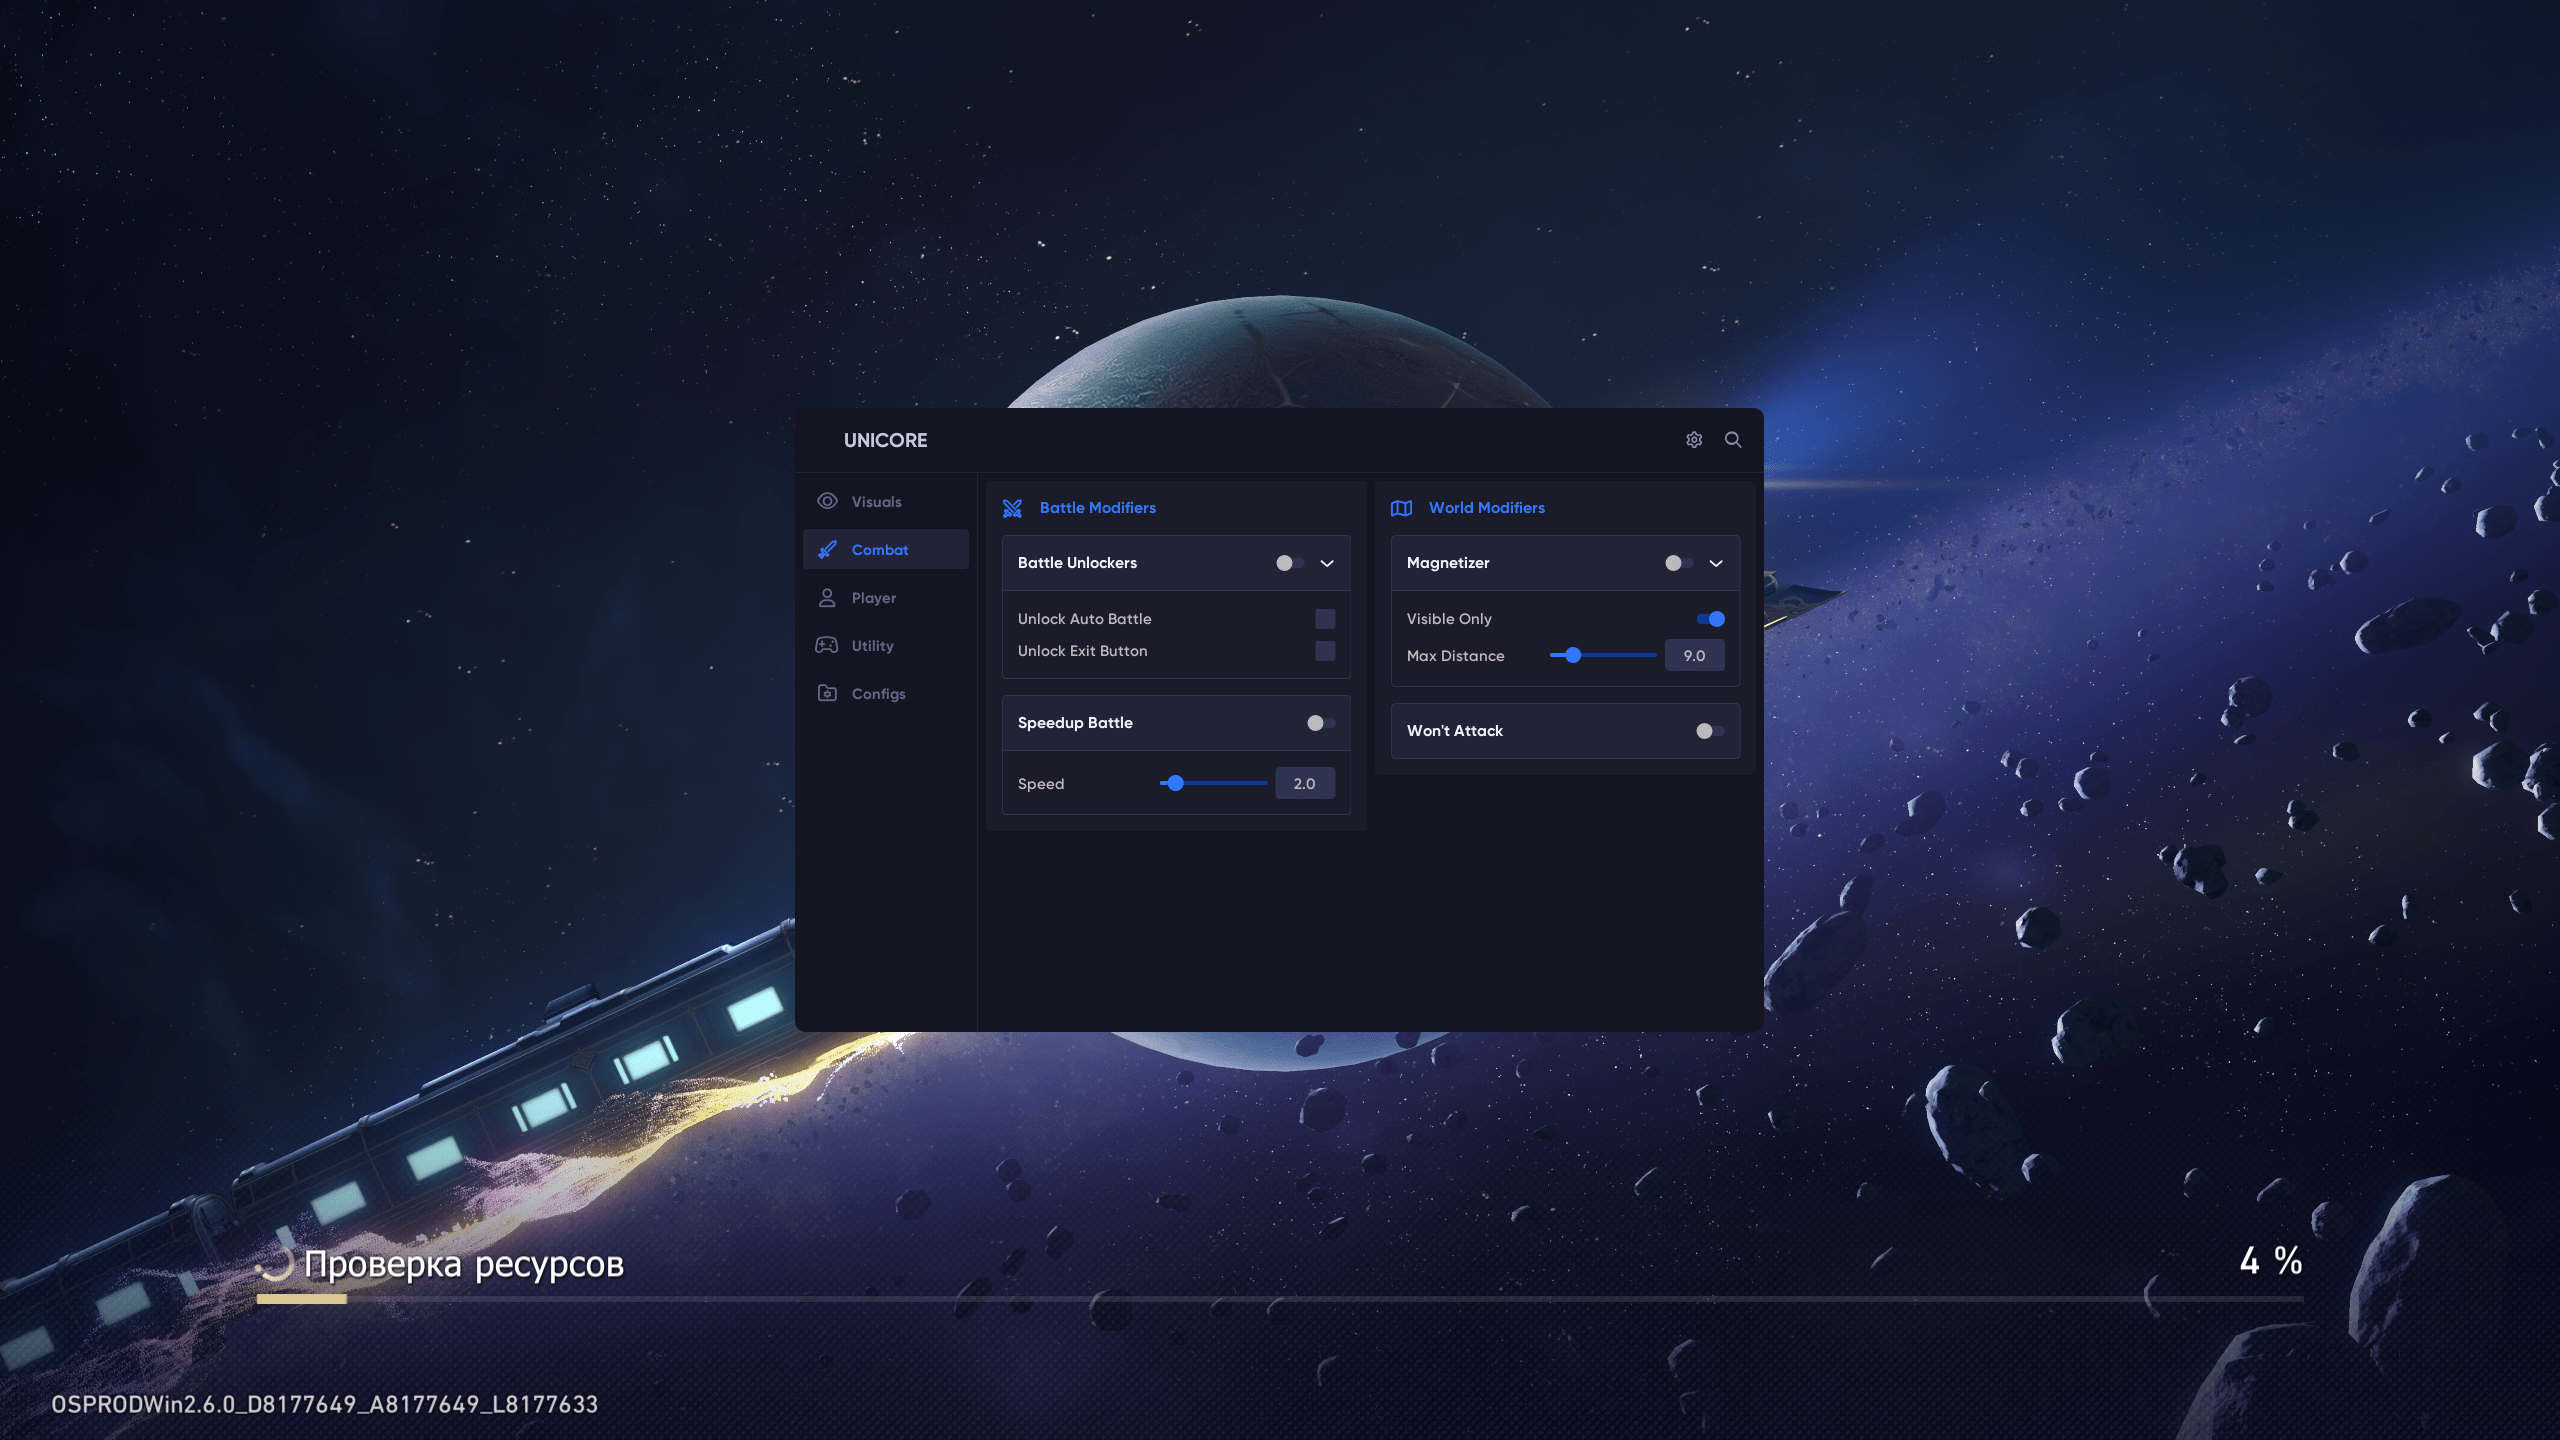The image size is (2560, 1440).
Task: Click the Combat section icon in sidebar
Action: pos(826,549)
